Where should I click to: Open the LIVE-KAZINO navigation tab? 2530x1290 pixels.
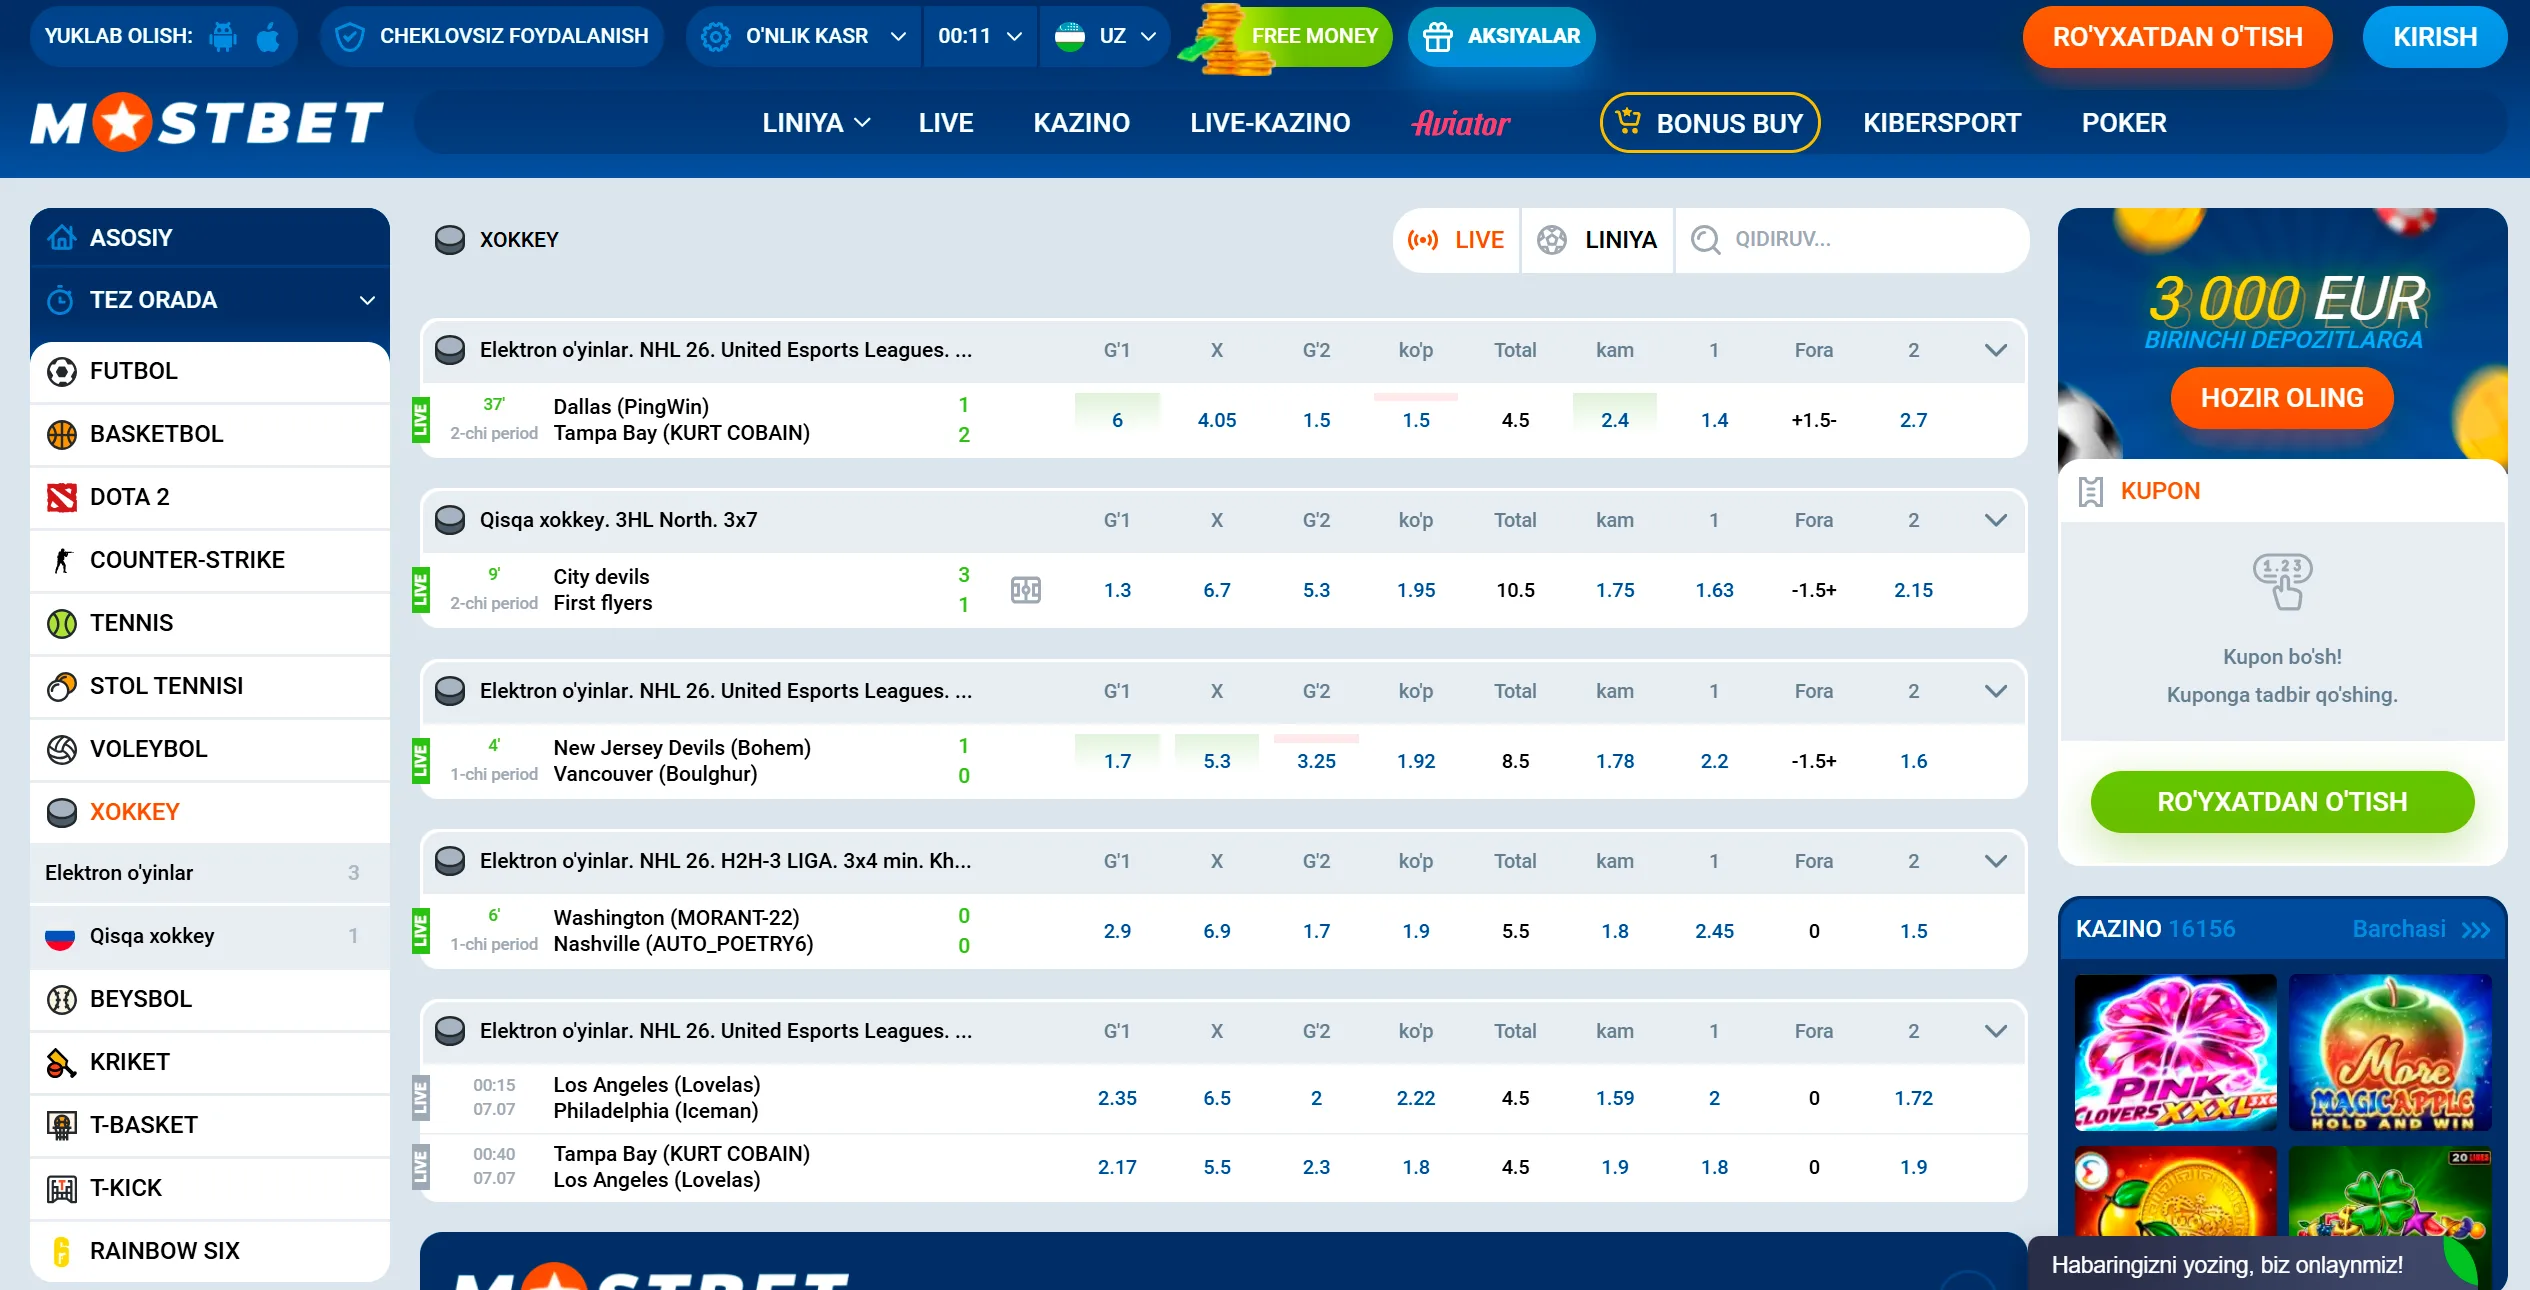point(1270,123)
